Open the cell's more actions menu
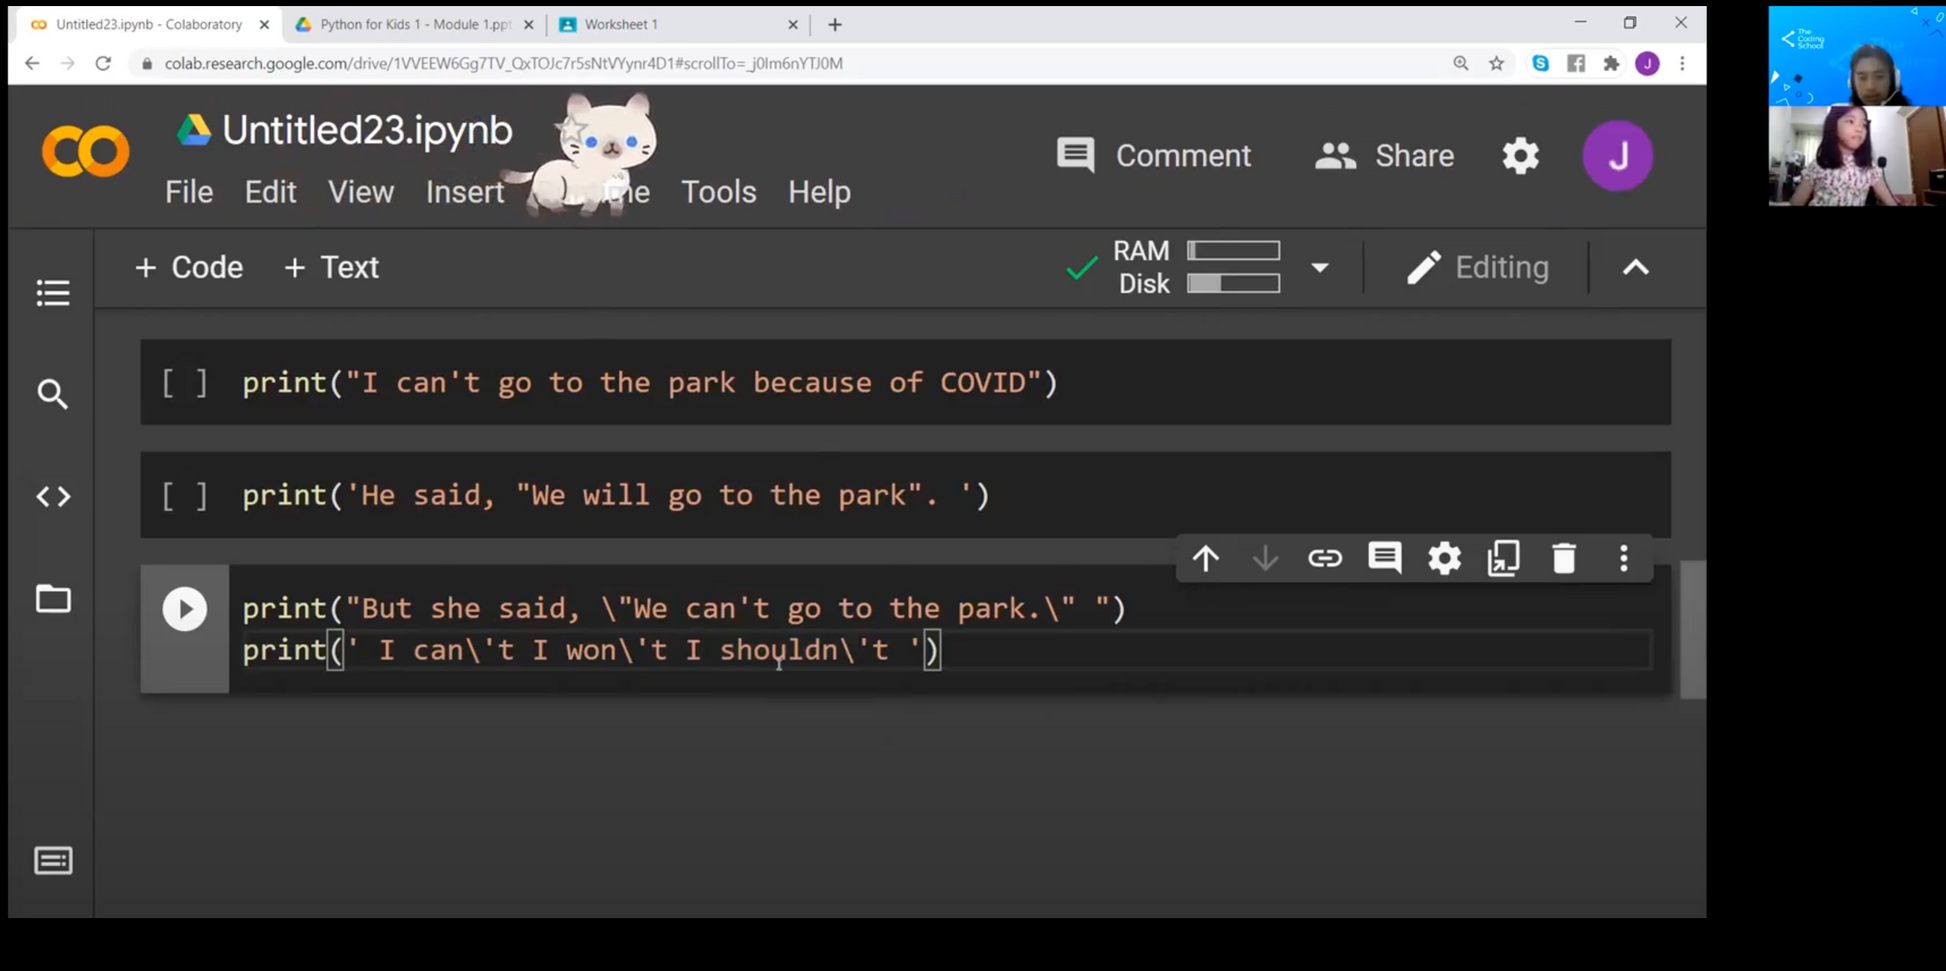Screen dimensions: 1946x971 pos(1624,558)
